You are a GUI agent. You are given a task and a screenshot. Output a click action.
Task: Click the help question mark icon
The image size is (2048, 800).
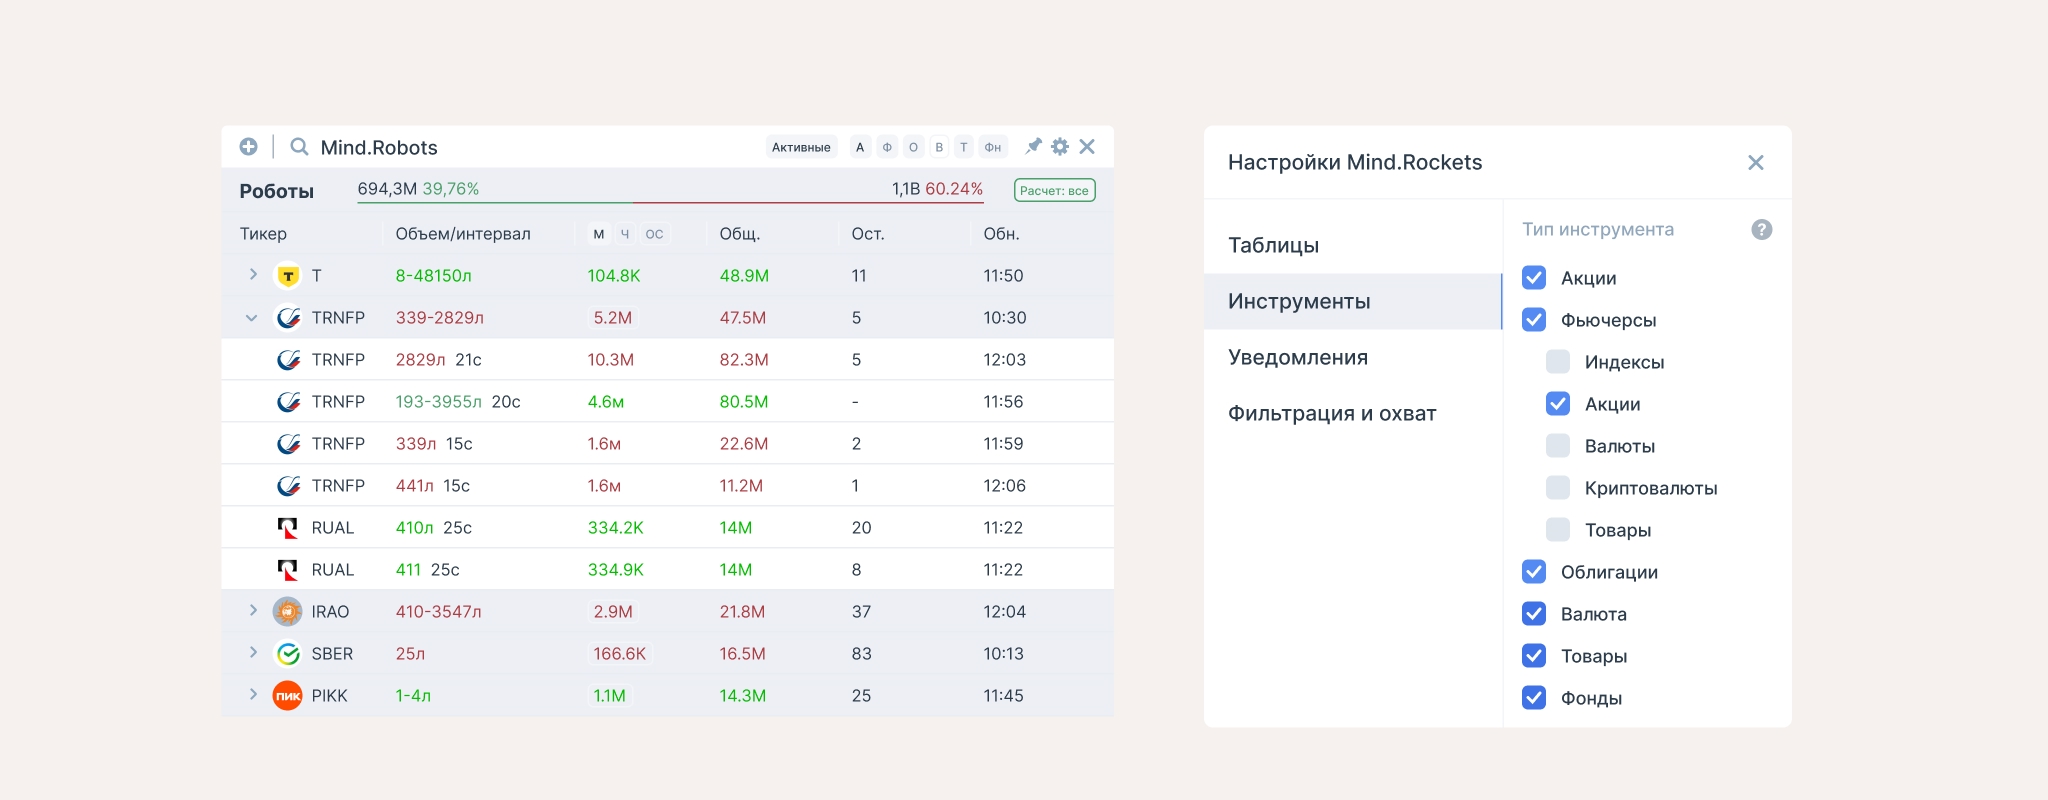tap(1762, 230)
